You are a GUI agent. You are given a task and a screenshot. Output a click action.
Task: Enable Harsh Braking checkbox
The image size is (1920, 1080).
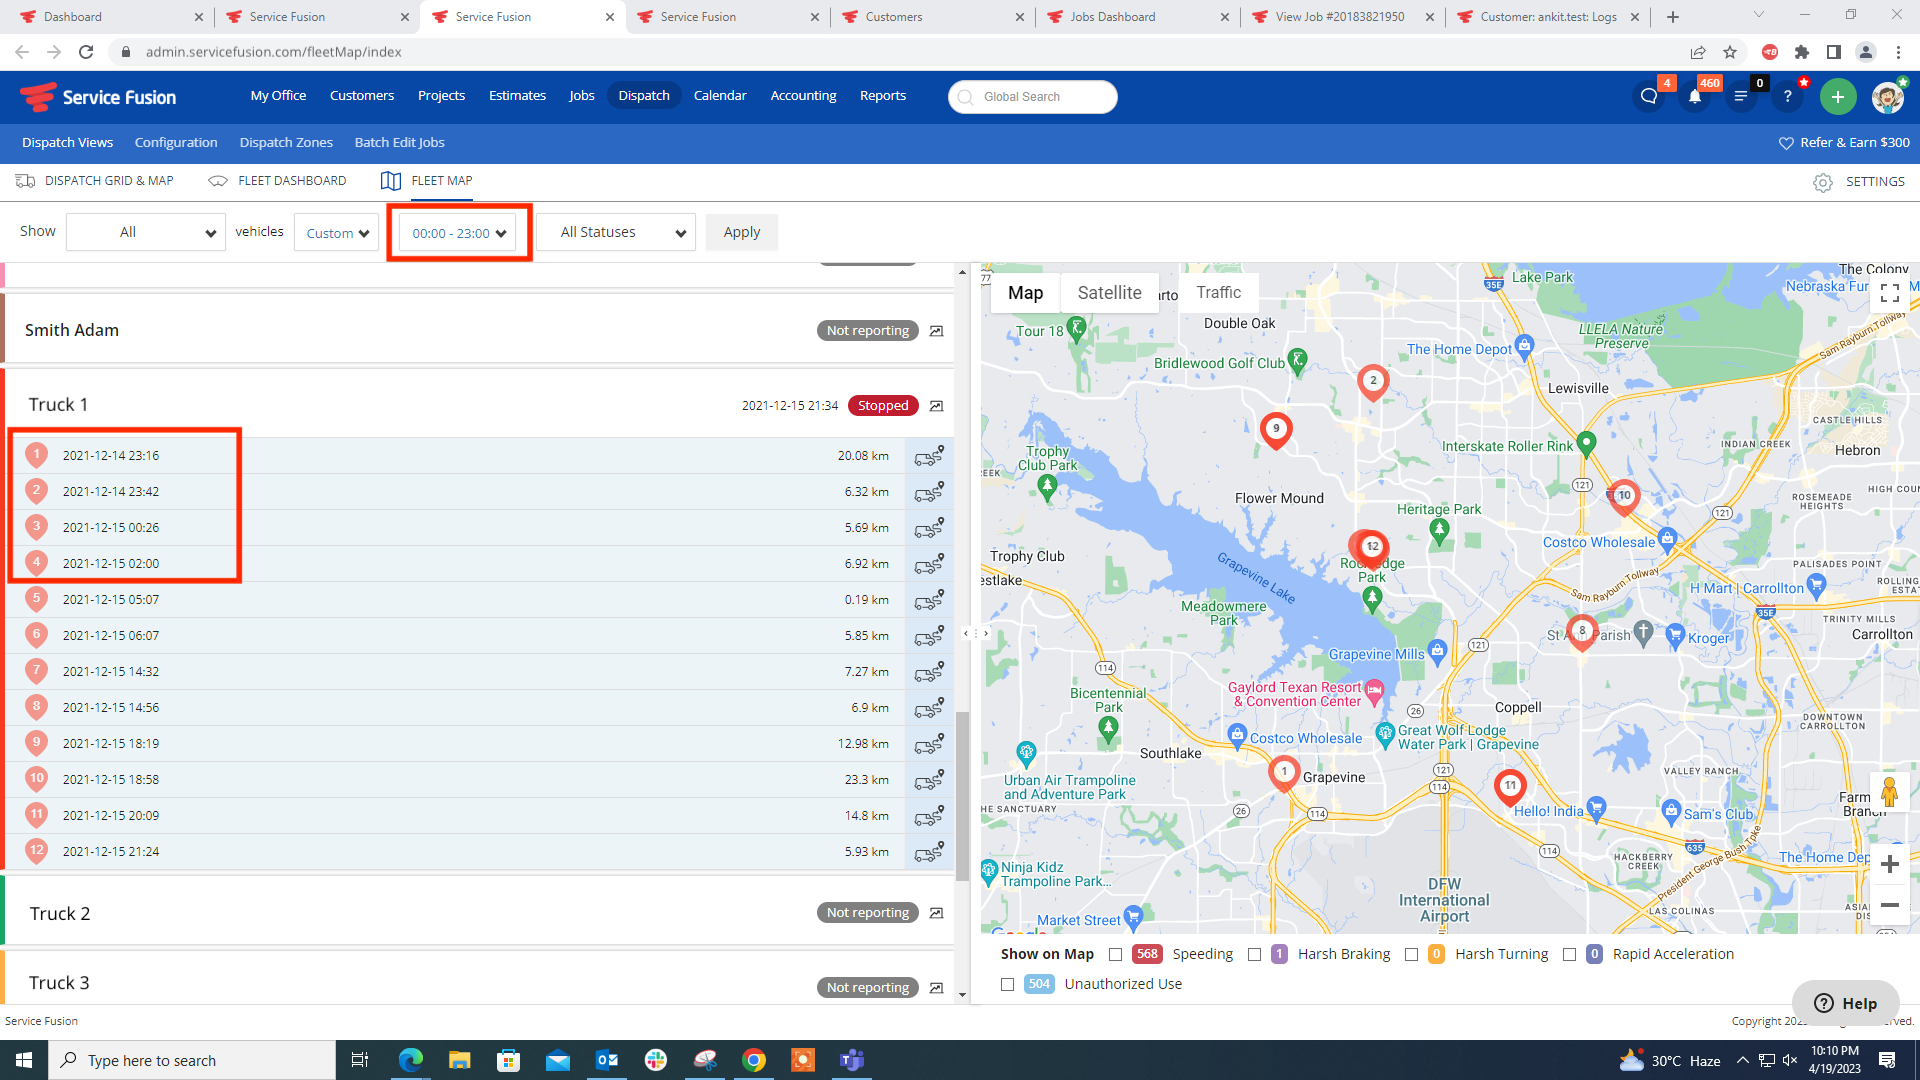1254,954
